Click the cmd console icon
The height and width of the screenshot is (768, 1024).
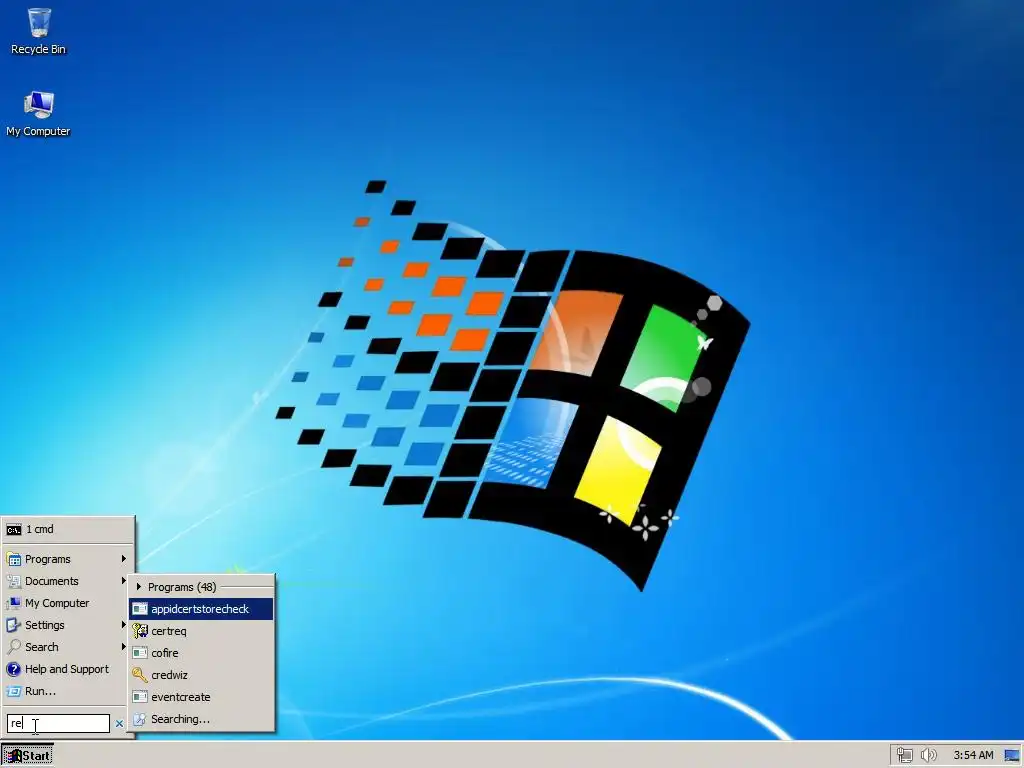(x=14, y=530)
